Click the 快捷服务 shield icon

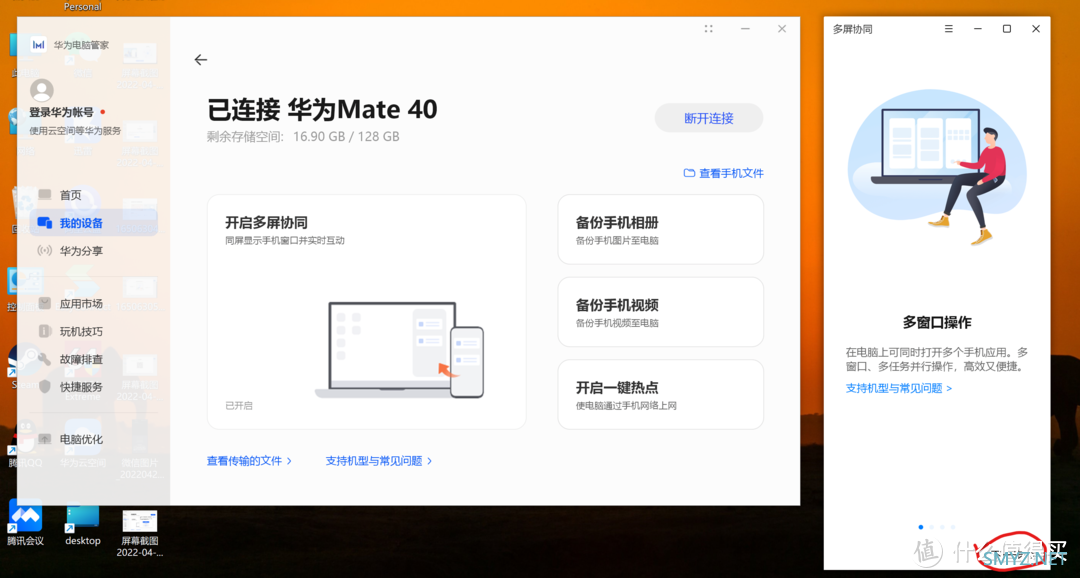pos(45,386)
